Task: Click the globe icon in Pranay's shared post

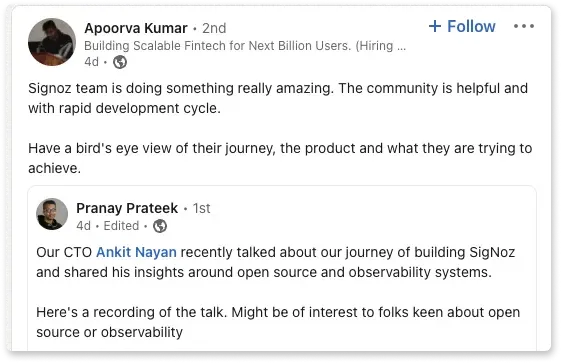Action: pos(160,226)
